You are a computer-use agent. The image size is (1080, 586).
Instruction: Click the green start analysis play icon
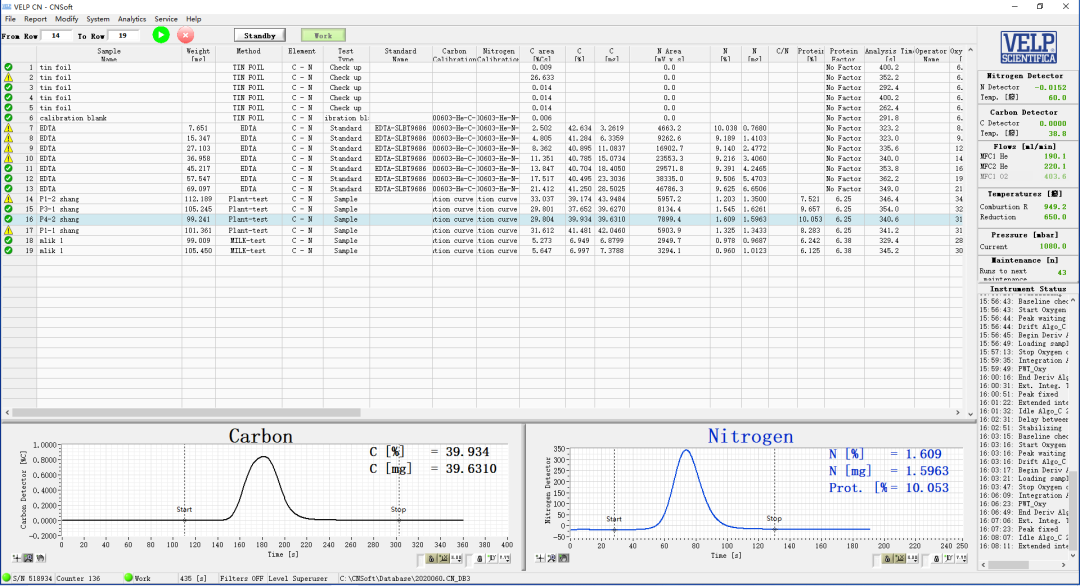(x=161, y=35)
